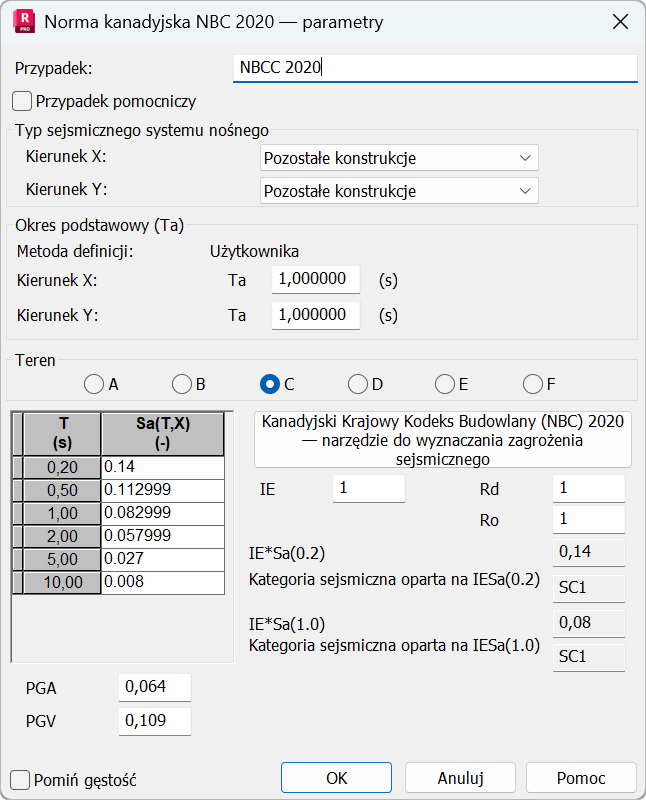Image resolution: width=646 pixels, height=800 pixels.
Task: Open the NBC 2020 seismic hazard tool button
Action: click(443, 440)
